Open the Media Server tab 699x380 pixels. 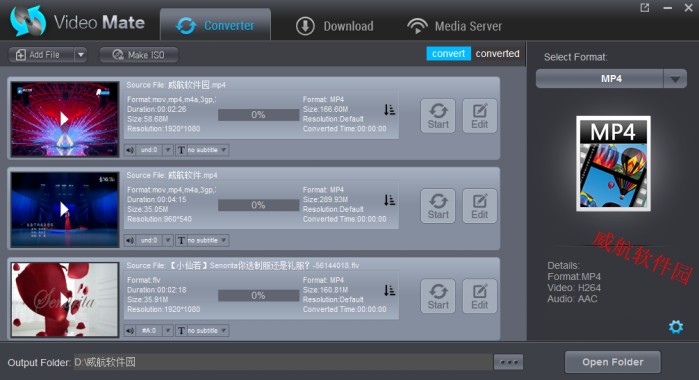tap(455, 26)
